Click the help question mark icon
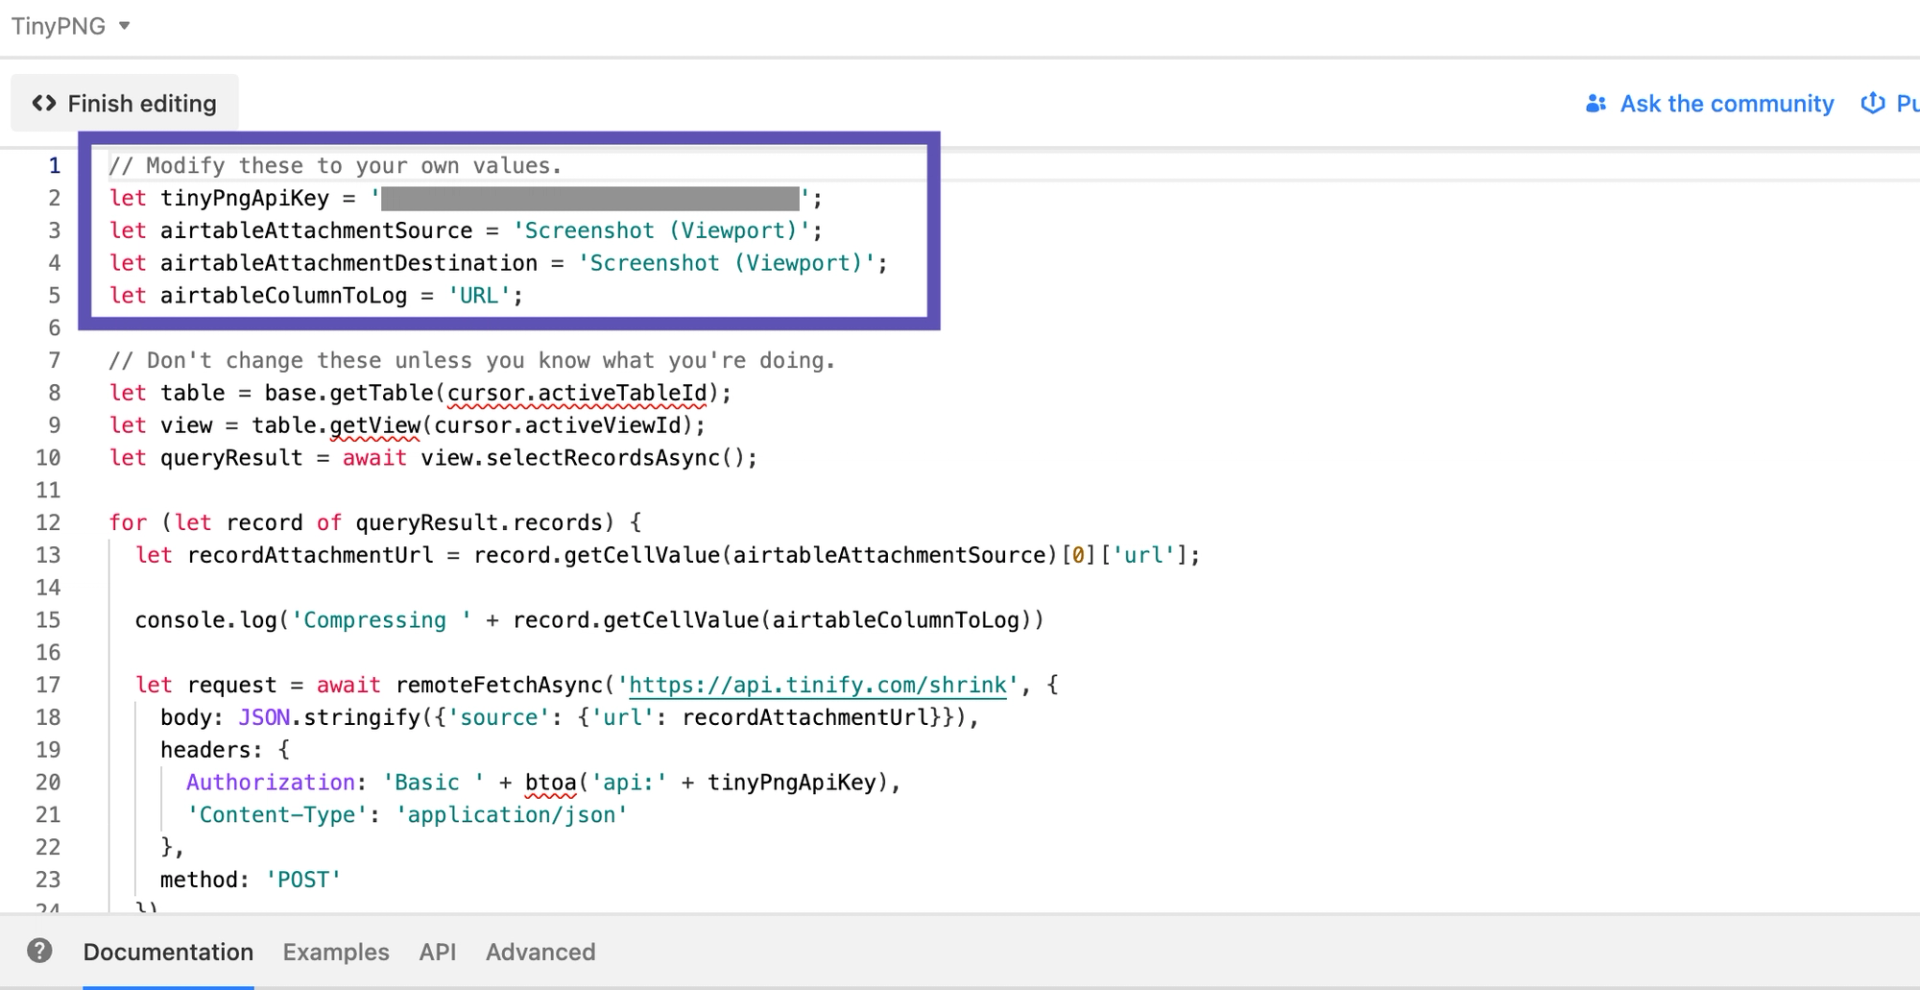This screenshot has height=990, width=1920. (x=40, y=951)
